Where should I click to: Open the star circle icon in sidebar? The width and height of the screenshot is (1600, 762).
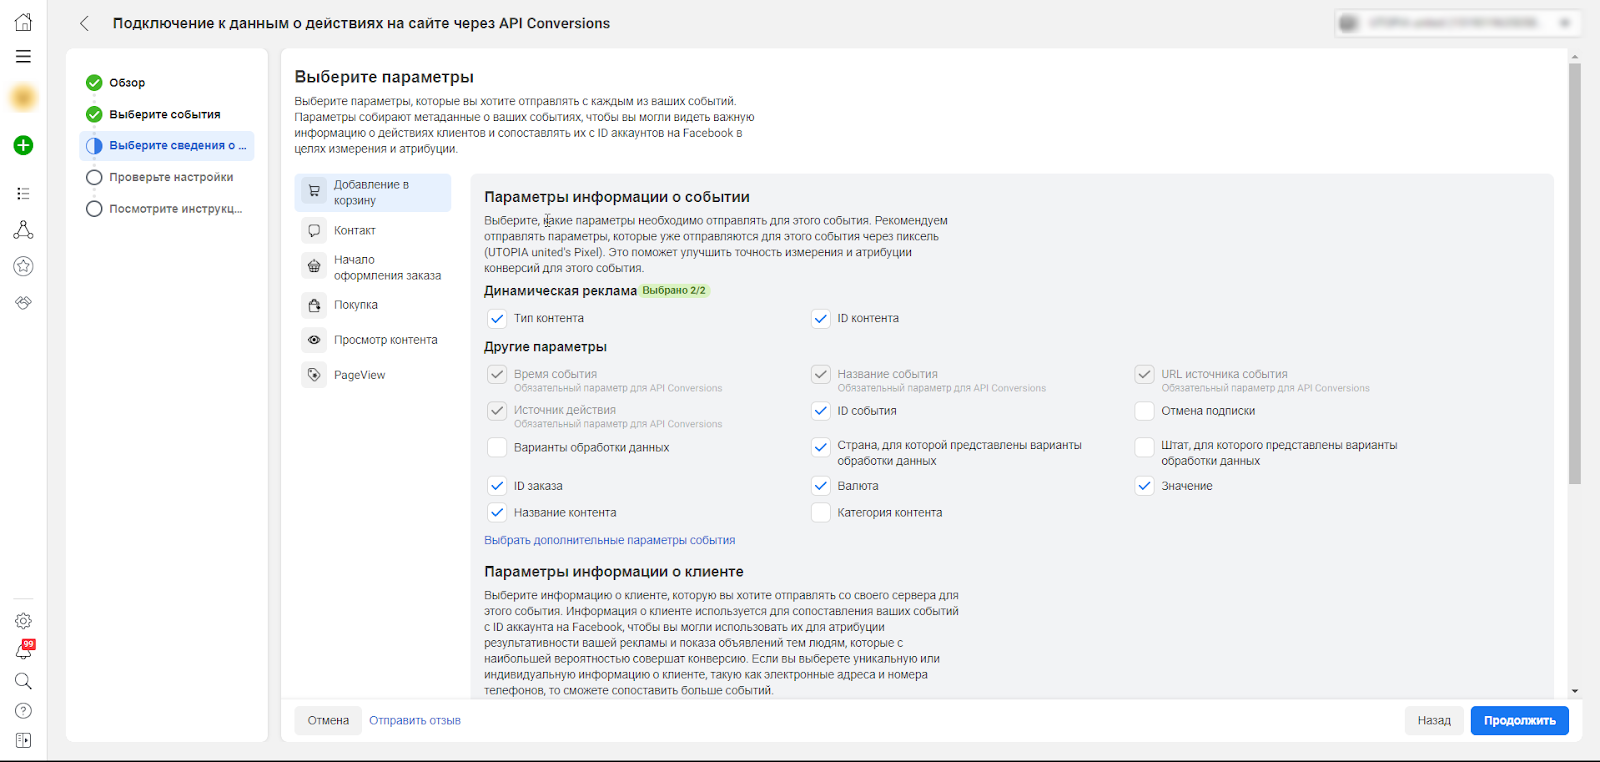point(23,266)
